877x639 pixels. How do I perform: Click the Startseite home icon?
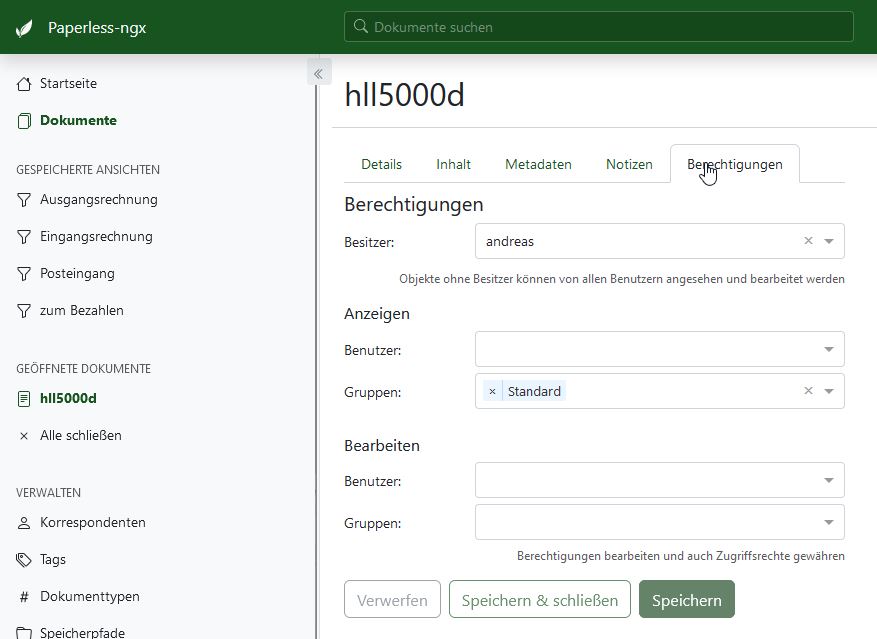pyautogui.click(x=24, y=84)
